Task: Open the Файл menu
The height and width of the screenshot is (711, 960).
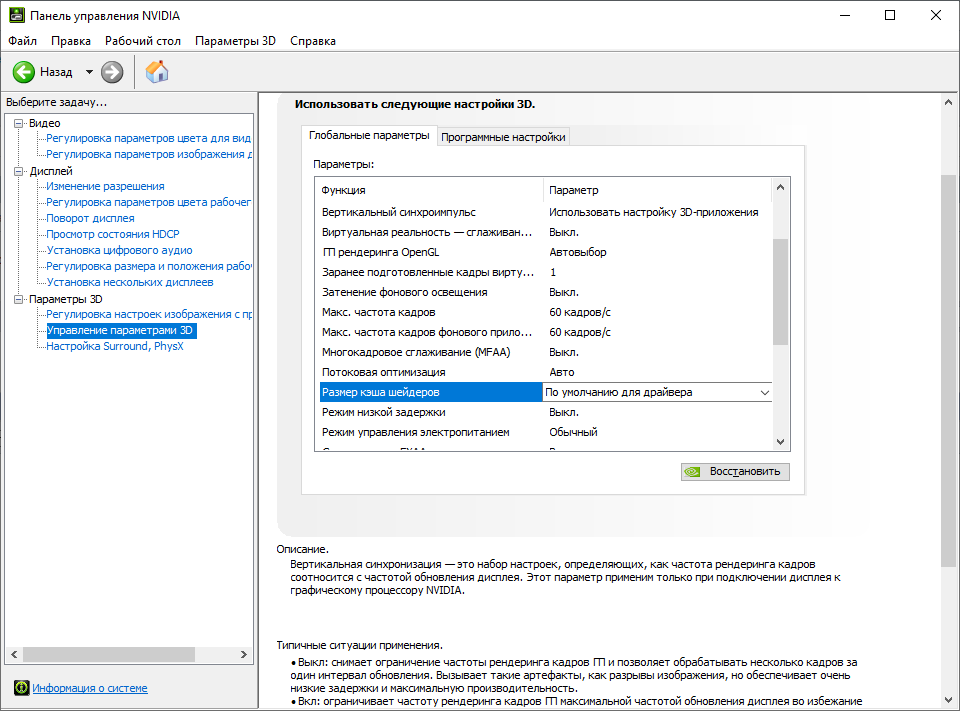Action: [22, 41]
